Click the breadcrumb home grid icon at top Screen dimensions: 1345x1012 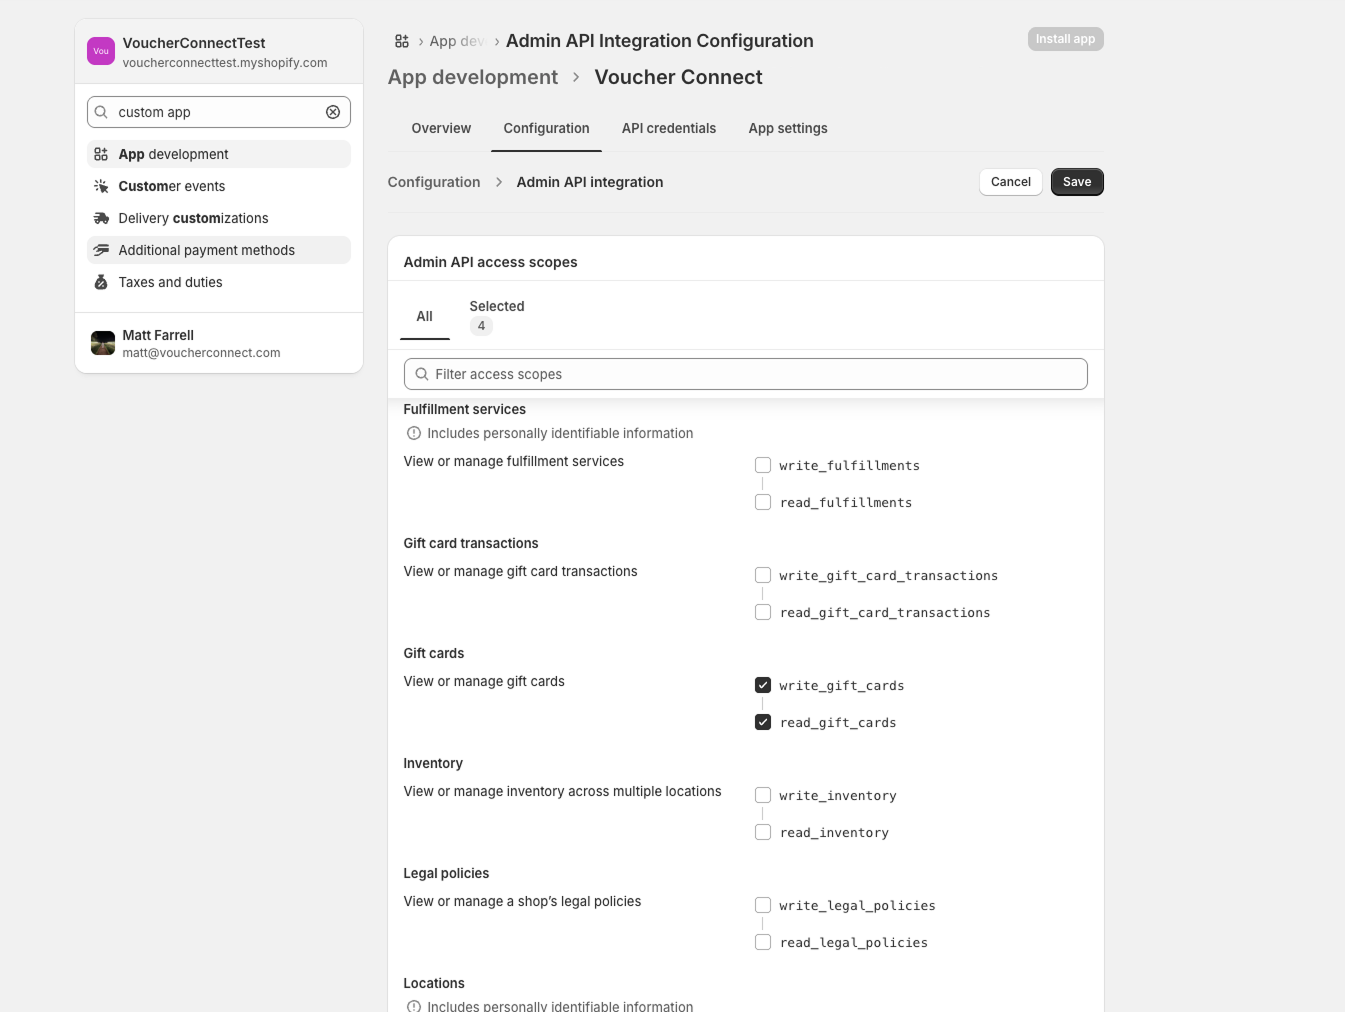tap(402, 41)
